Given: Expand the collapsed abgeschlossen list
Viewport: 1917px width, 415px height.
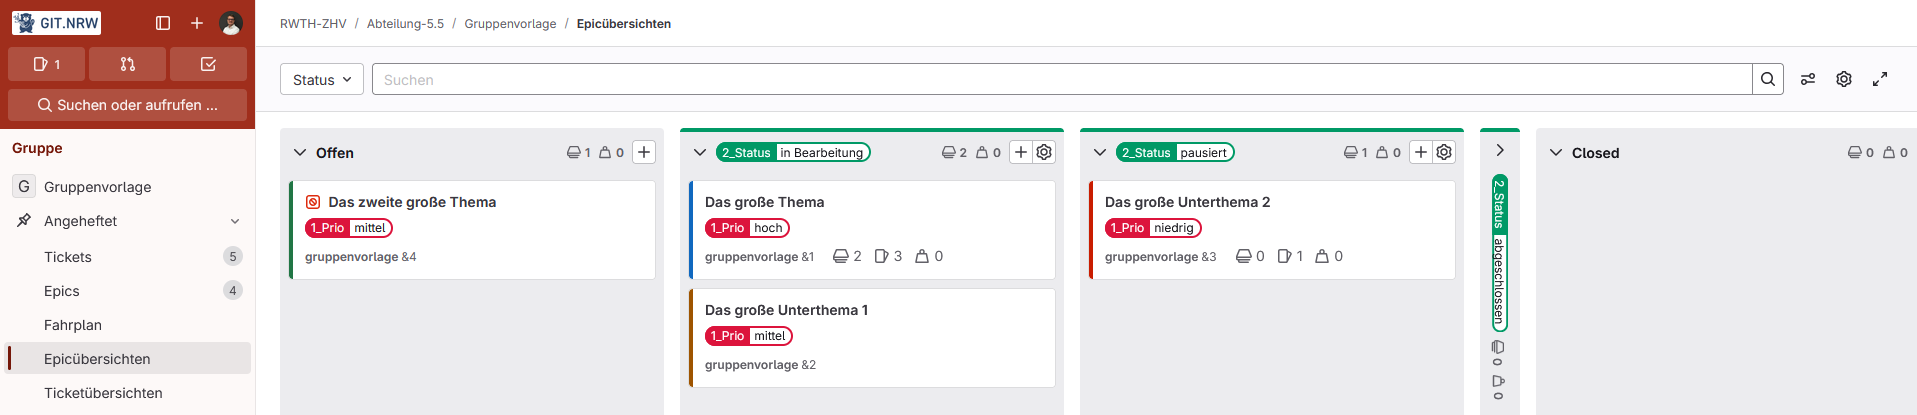Looking at the screenshot, I should 1500,150.
